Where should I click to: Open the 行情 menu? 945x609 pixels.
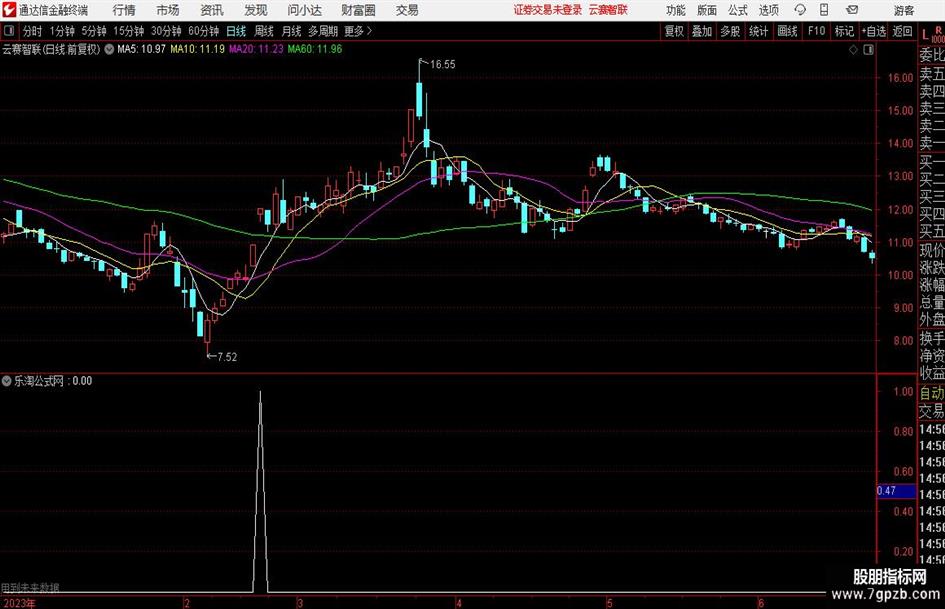[124, 10]
